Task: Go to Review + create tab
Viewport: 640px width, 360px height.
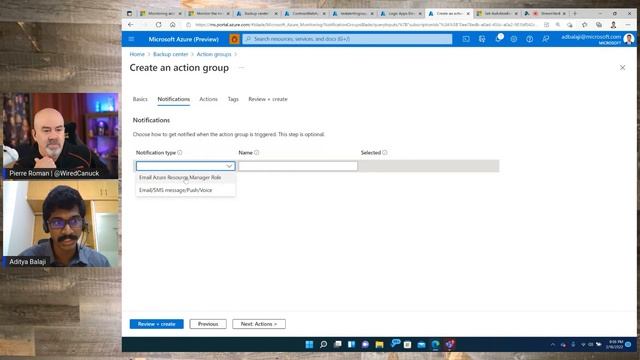Action: (268, 99)
